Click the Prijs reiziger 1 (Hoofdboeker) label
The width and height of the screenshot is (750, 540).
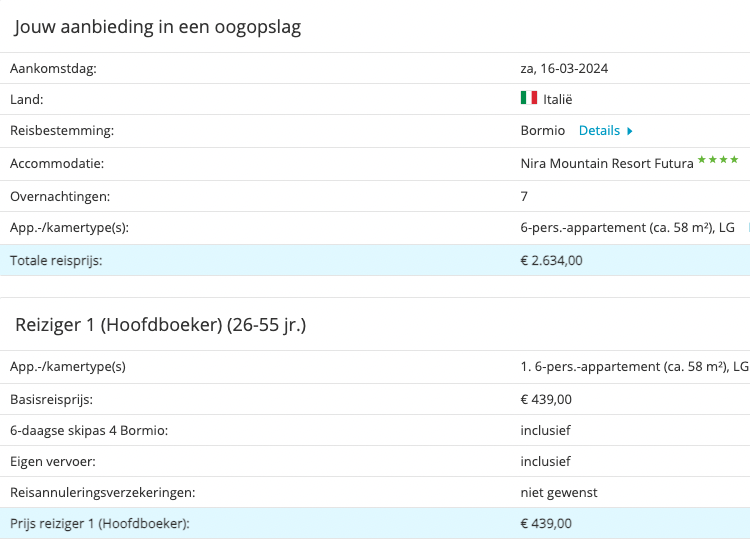click(x=99, y=524)
